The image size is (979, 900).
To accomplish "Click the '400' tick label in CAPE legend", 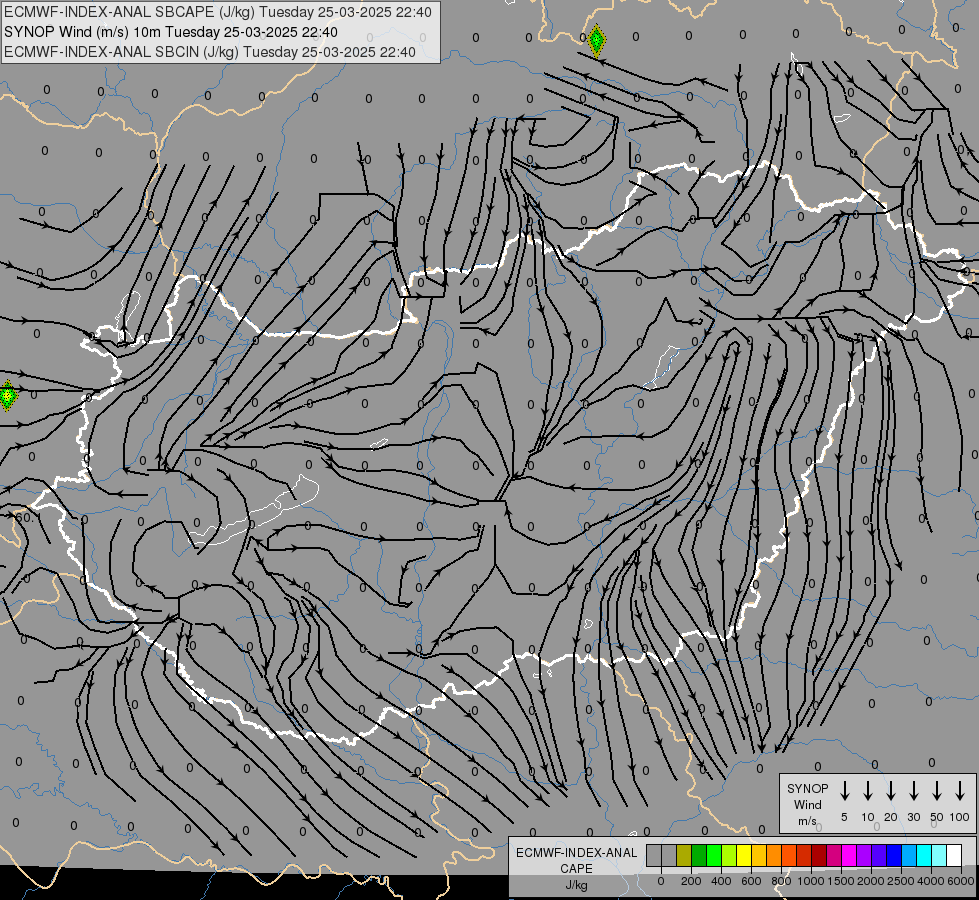I will pyautogui.click(x=721, y=881).
